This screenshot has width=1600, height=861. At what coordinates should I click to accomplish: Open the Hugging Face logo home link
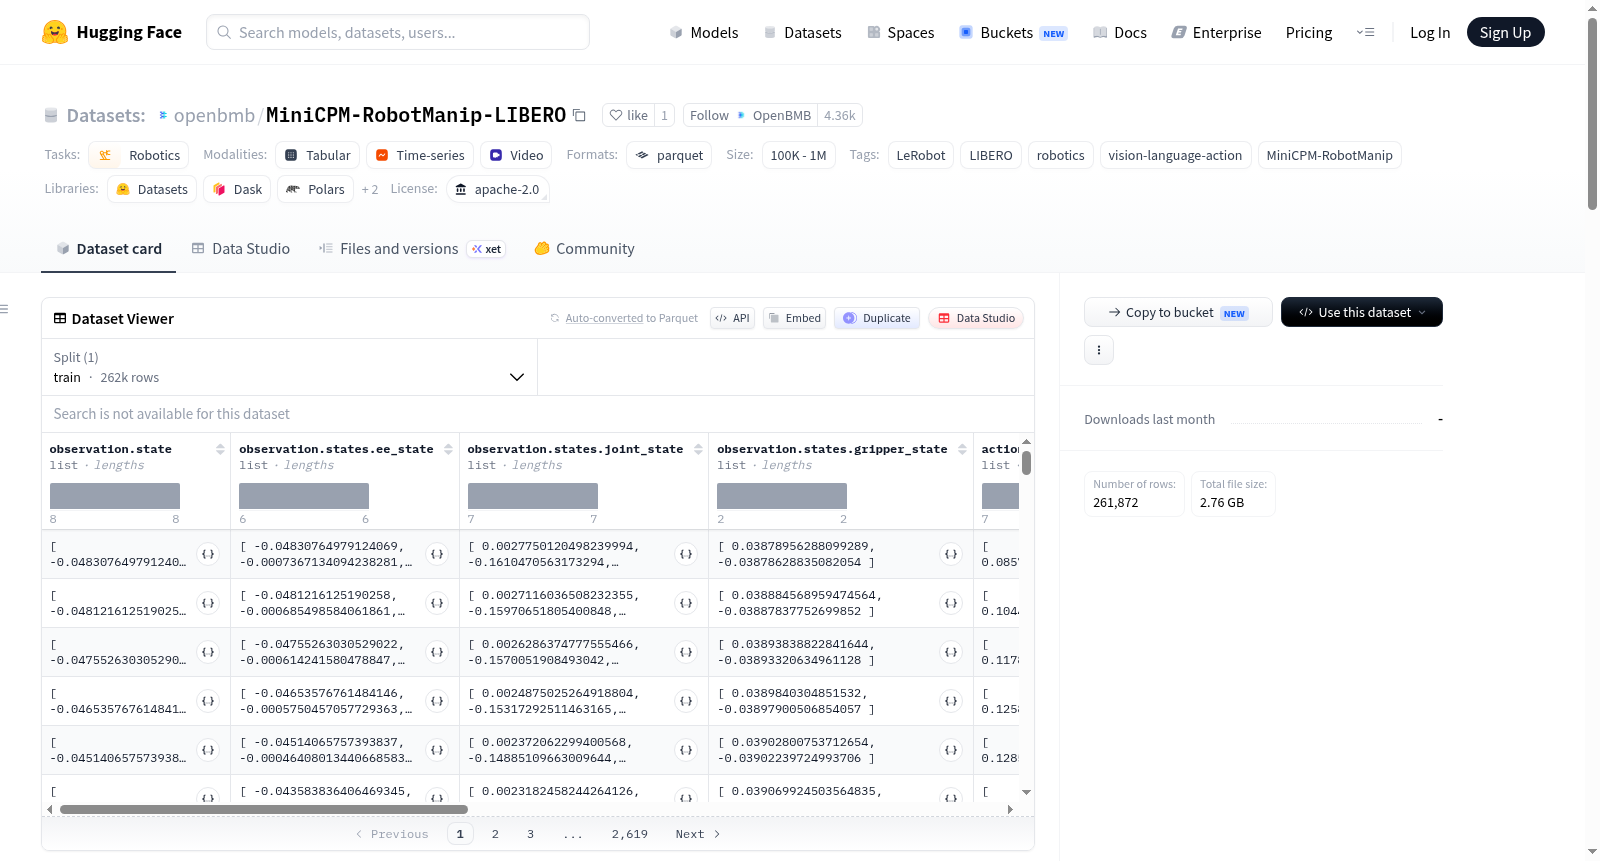112,32
